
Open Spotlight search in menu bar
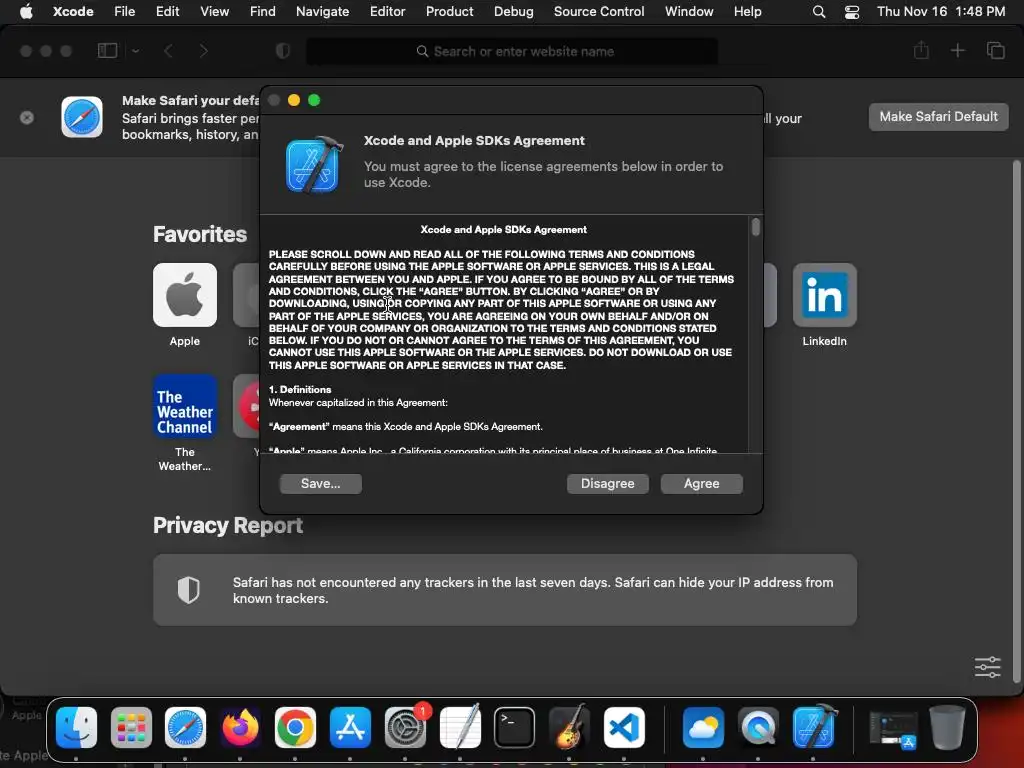point(818,12)
